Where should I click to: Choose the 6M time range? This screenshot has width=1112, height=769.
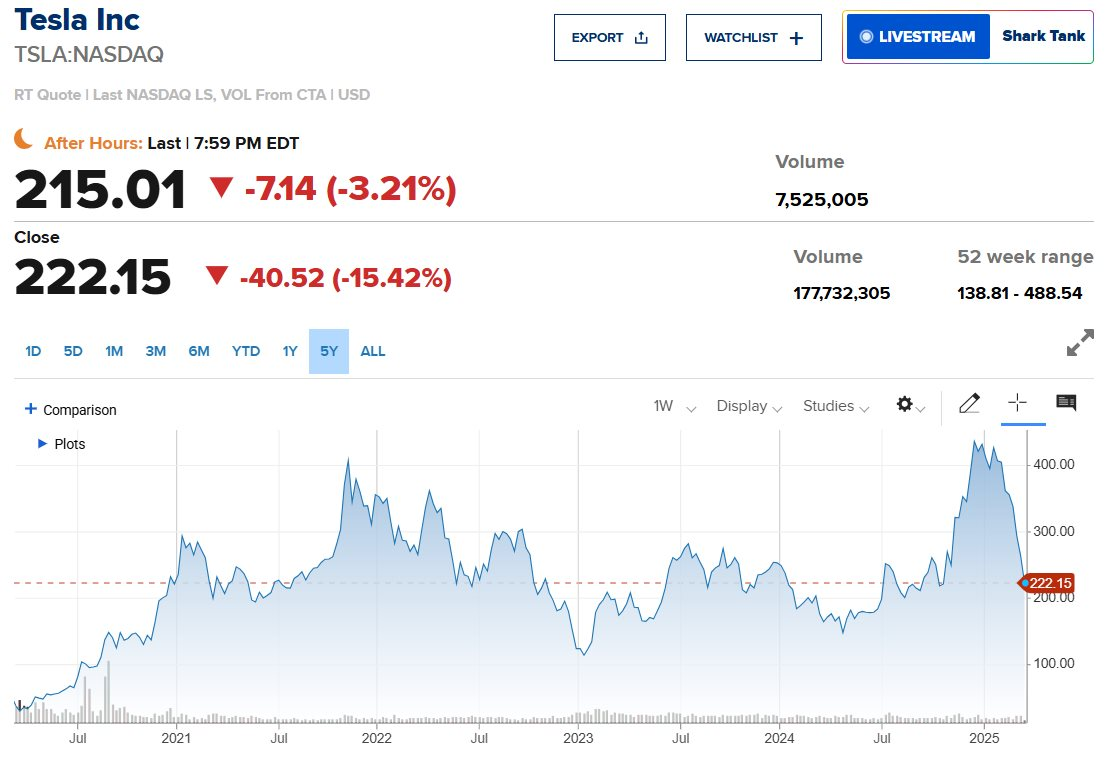(198, 351)
